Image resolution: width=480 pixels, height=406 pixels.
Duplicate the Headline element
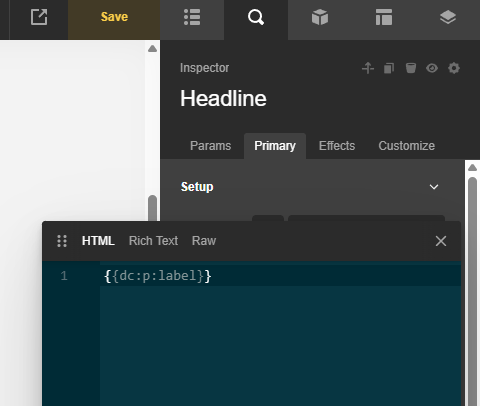click(389, 68)
